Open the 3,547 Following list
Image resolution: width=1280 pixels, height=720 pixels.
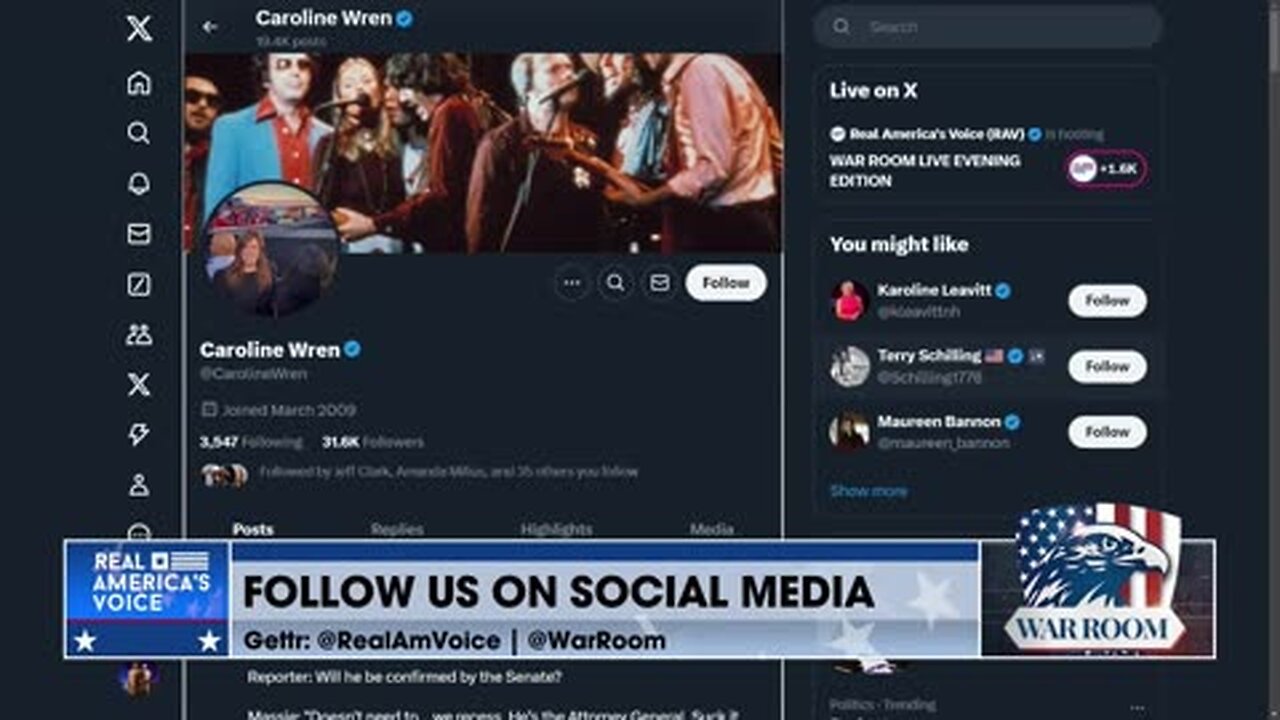click(x=250, y=442)
